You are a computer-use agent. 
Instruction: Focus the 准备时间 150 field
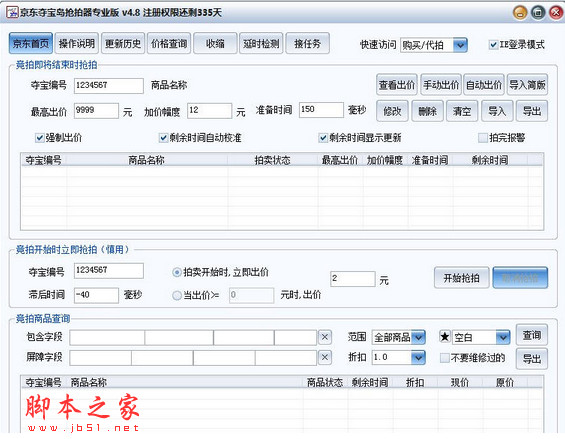coord(321,110)
